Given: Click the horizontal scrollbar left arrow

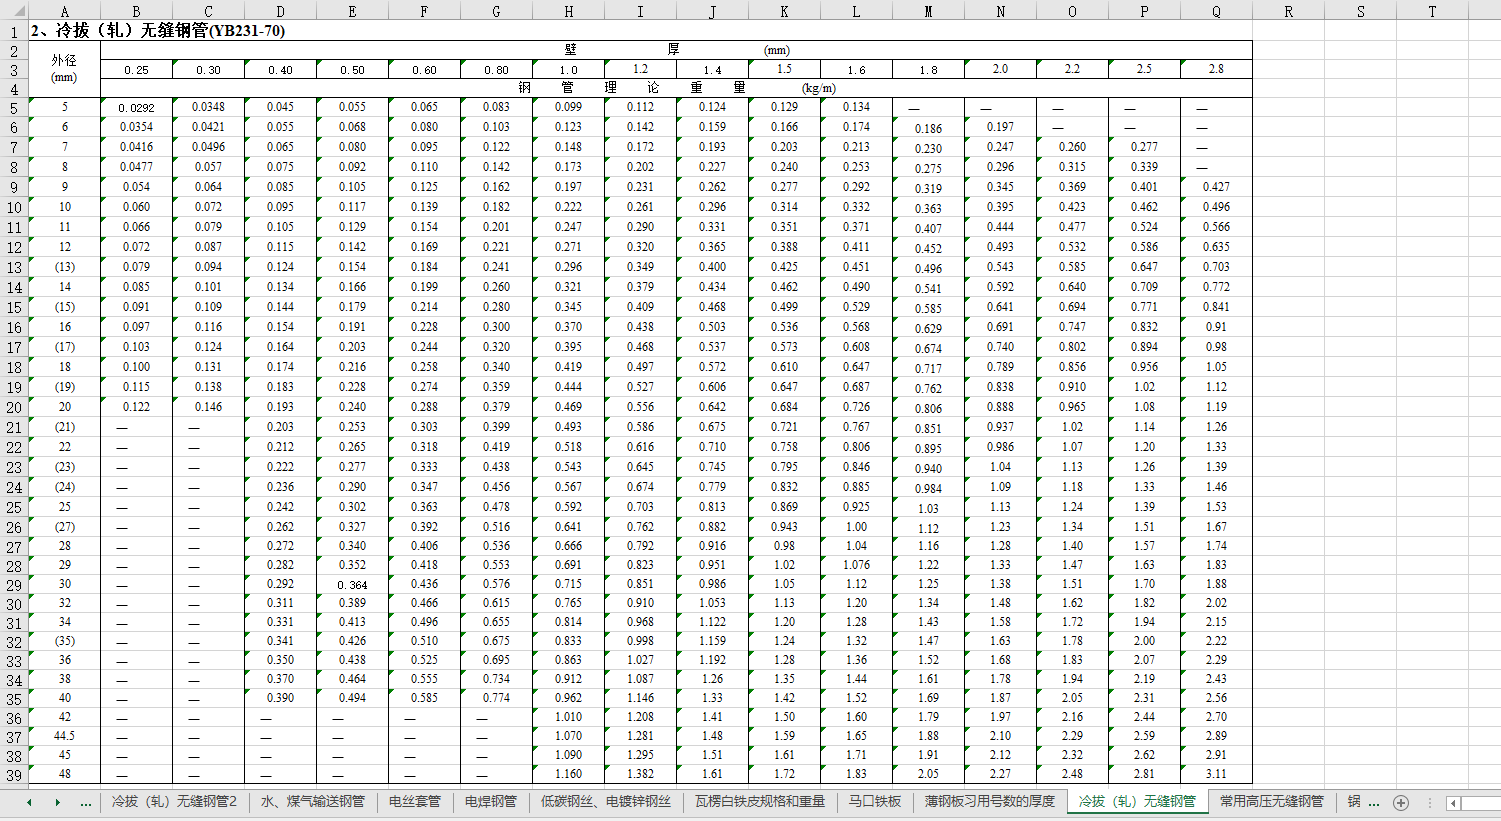Looking at the screenshot, I should click(1453, 803).
